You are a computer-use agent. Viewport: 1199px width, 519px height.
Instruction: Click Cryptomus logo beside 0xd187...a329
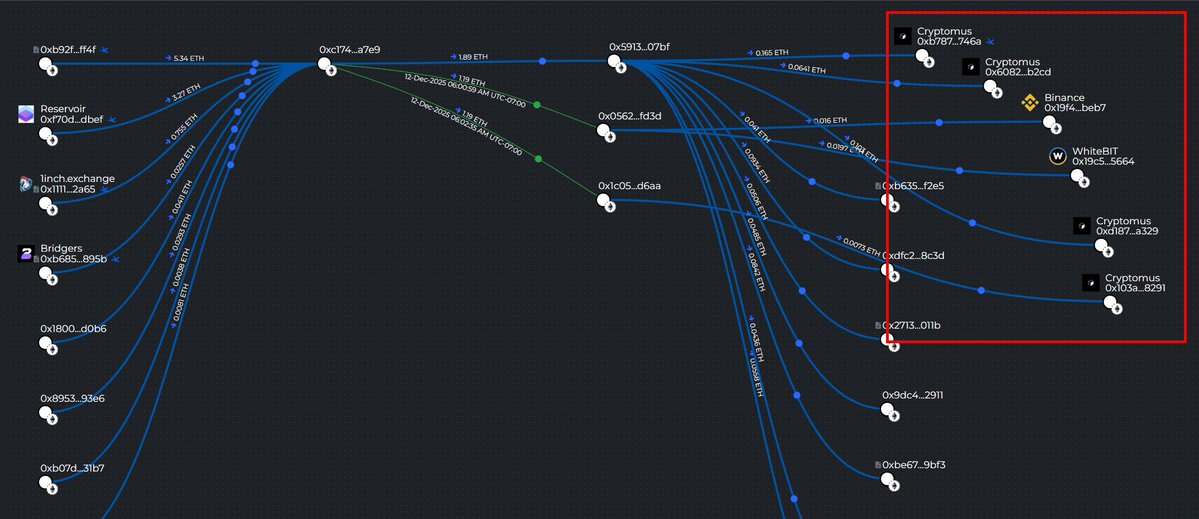point(1082,225)
